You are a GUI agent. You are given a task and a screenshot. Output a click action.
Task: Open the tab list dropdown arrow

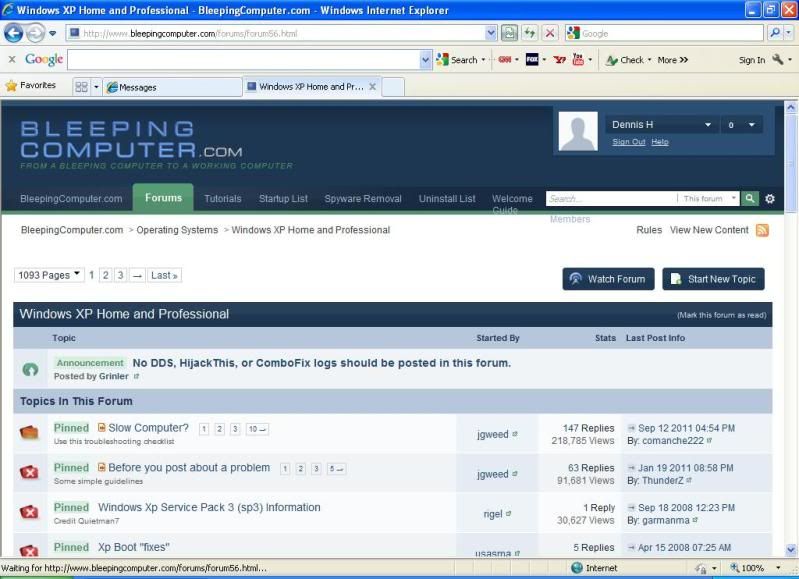96,87
